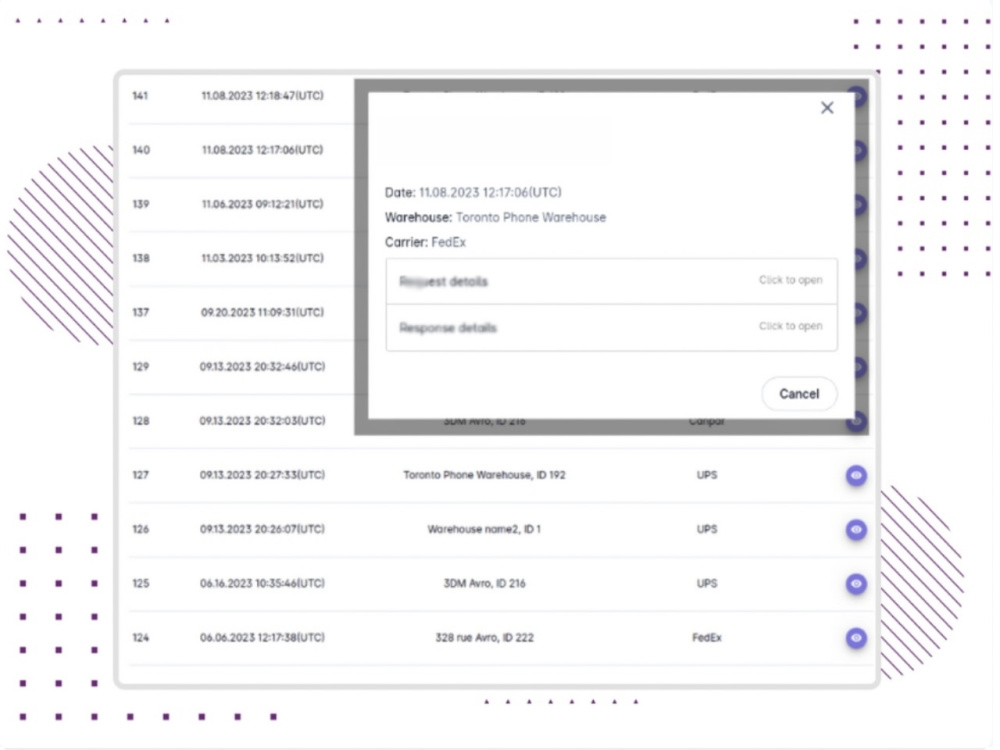Click Toronto Phone Warehouse, ID 192 cell

tap(485, 475)
